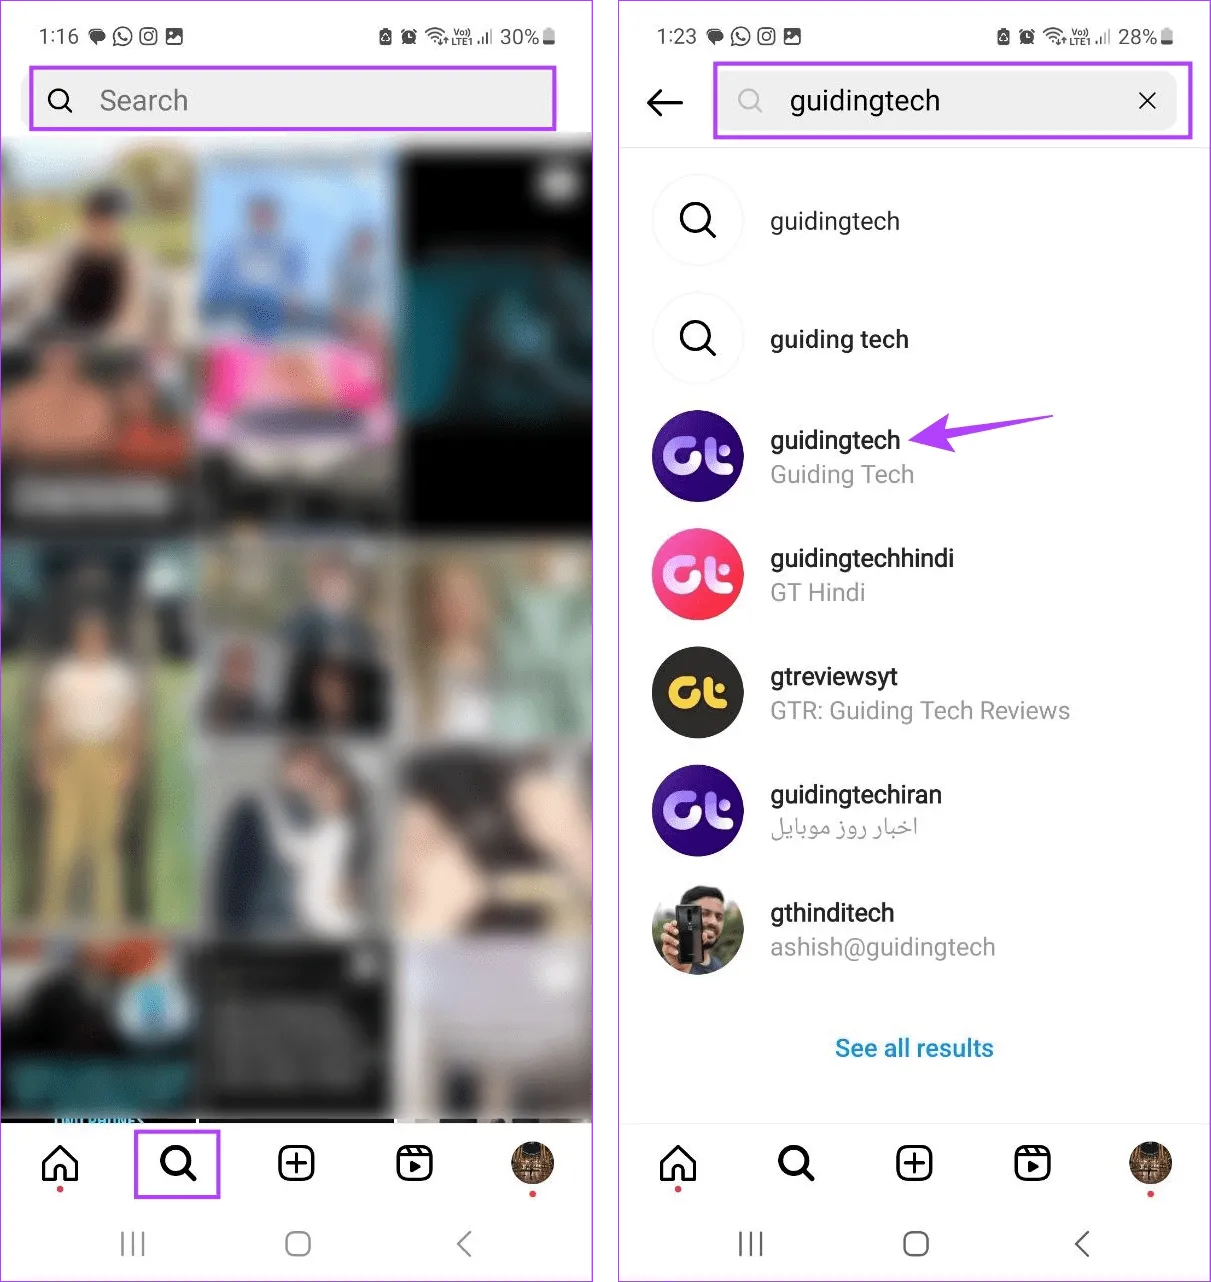
Task: Tap the Android recent apps button on left screen
Action: [133, 1244]
